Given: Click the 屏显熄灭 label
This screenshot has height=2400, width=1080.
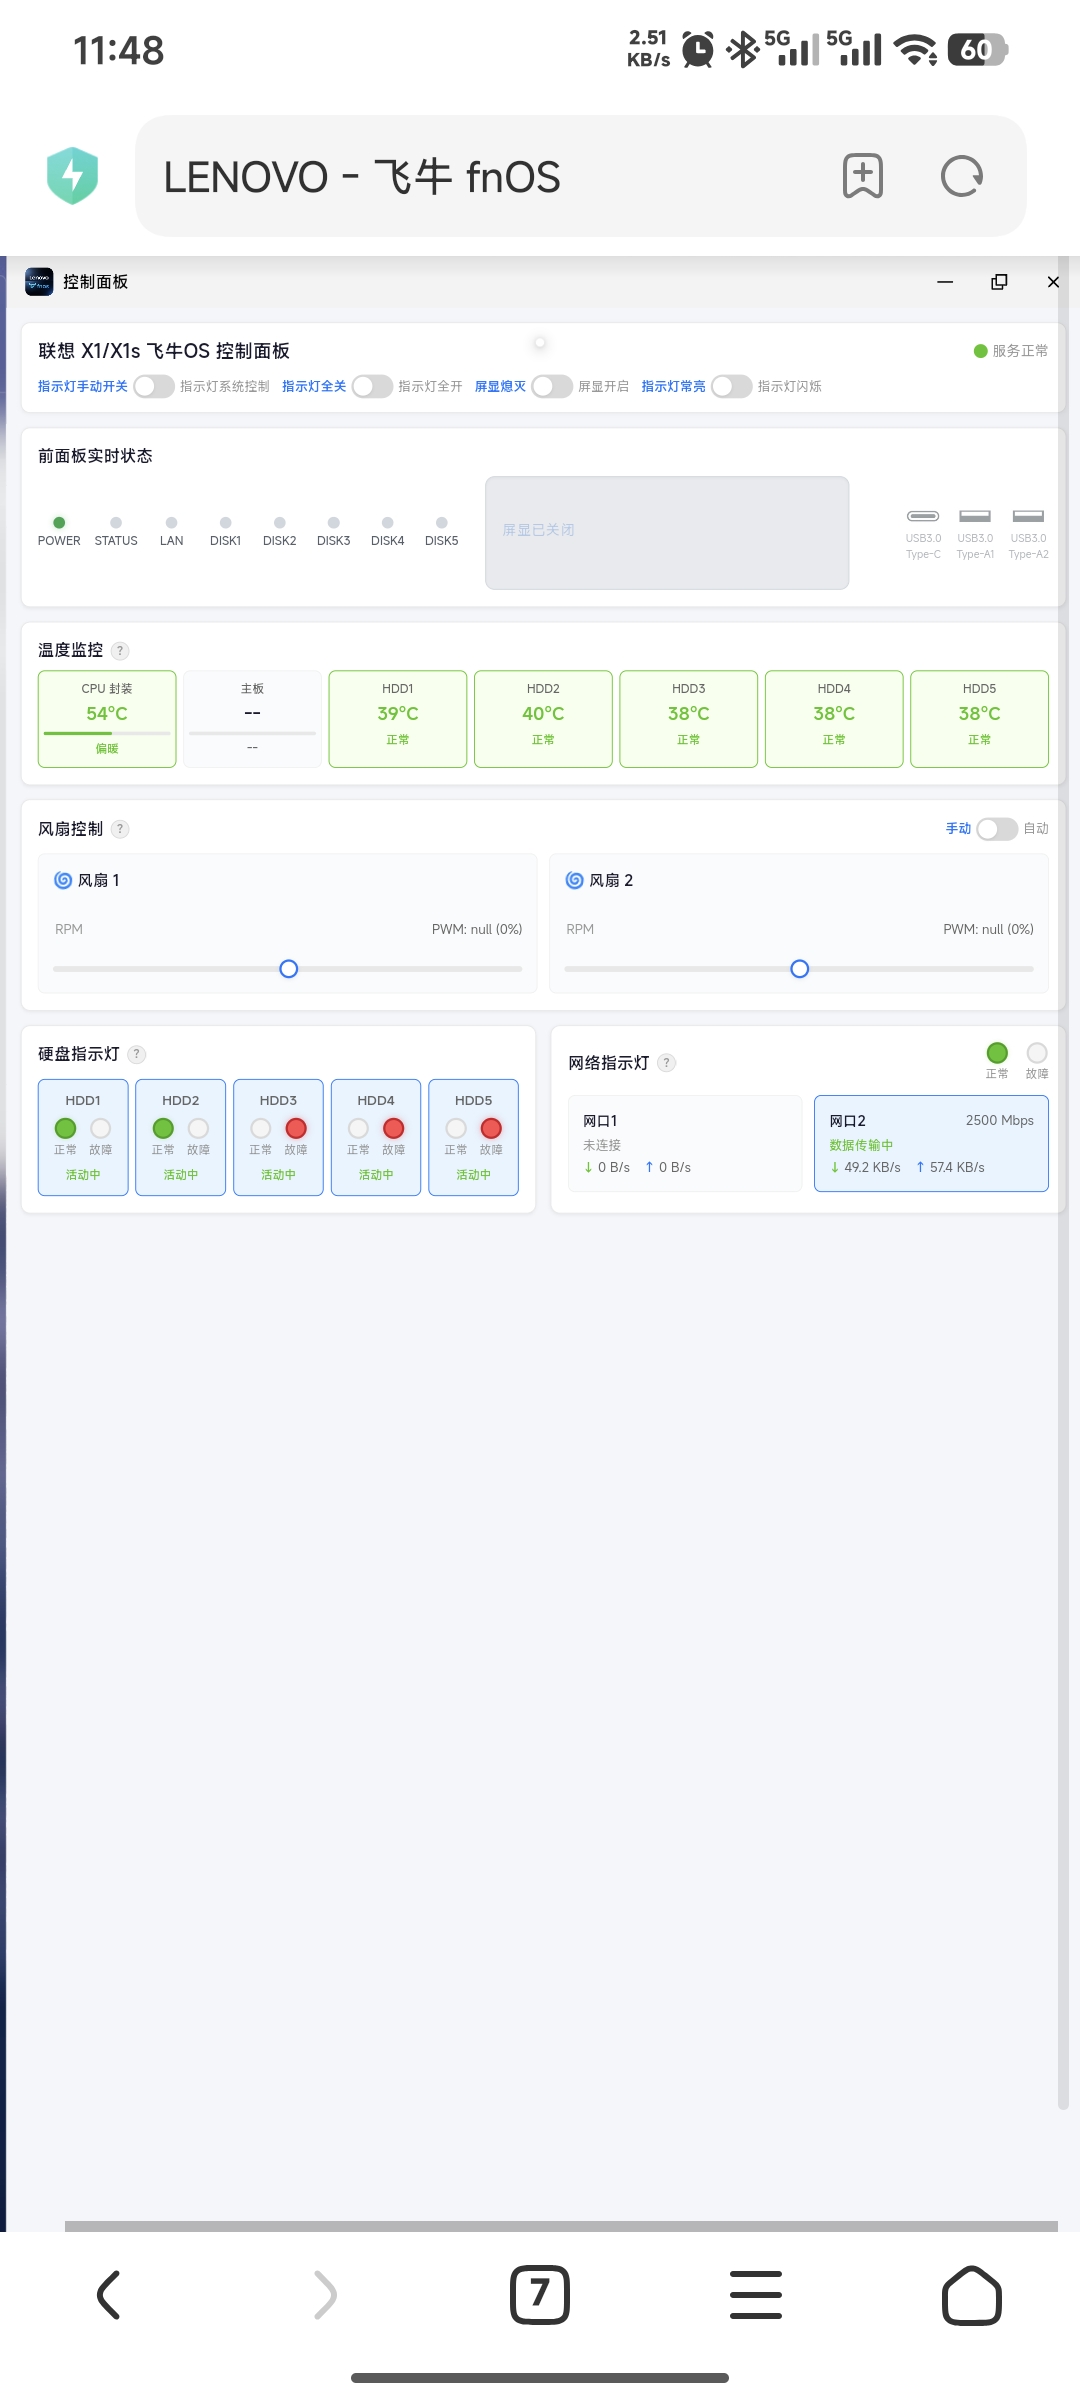Looking at the screenshot, I should pyautogui.click(x=500, y=386).
